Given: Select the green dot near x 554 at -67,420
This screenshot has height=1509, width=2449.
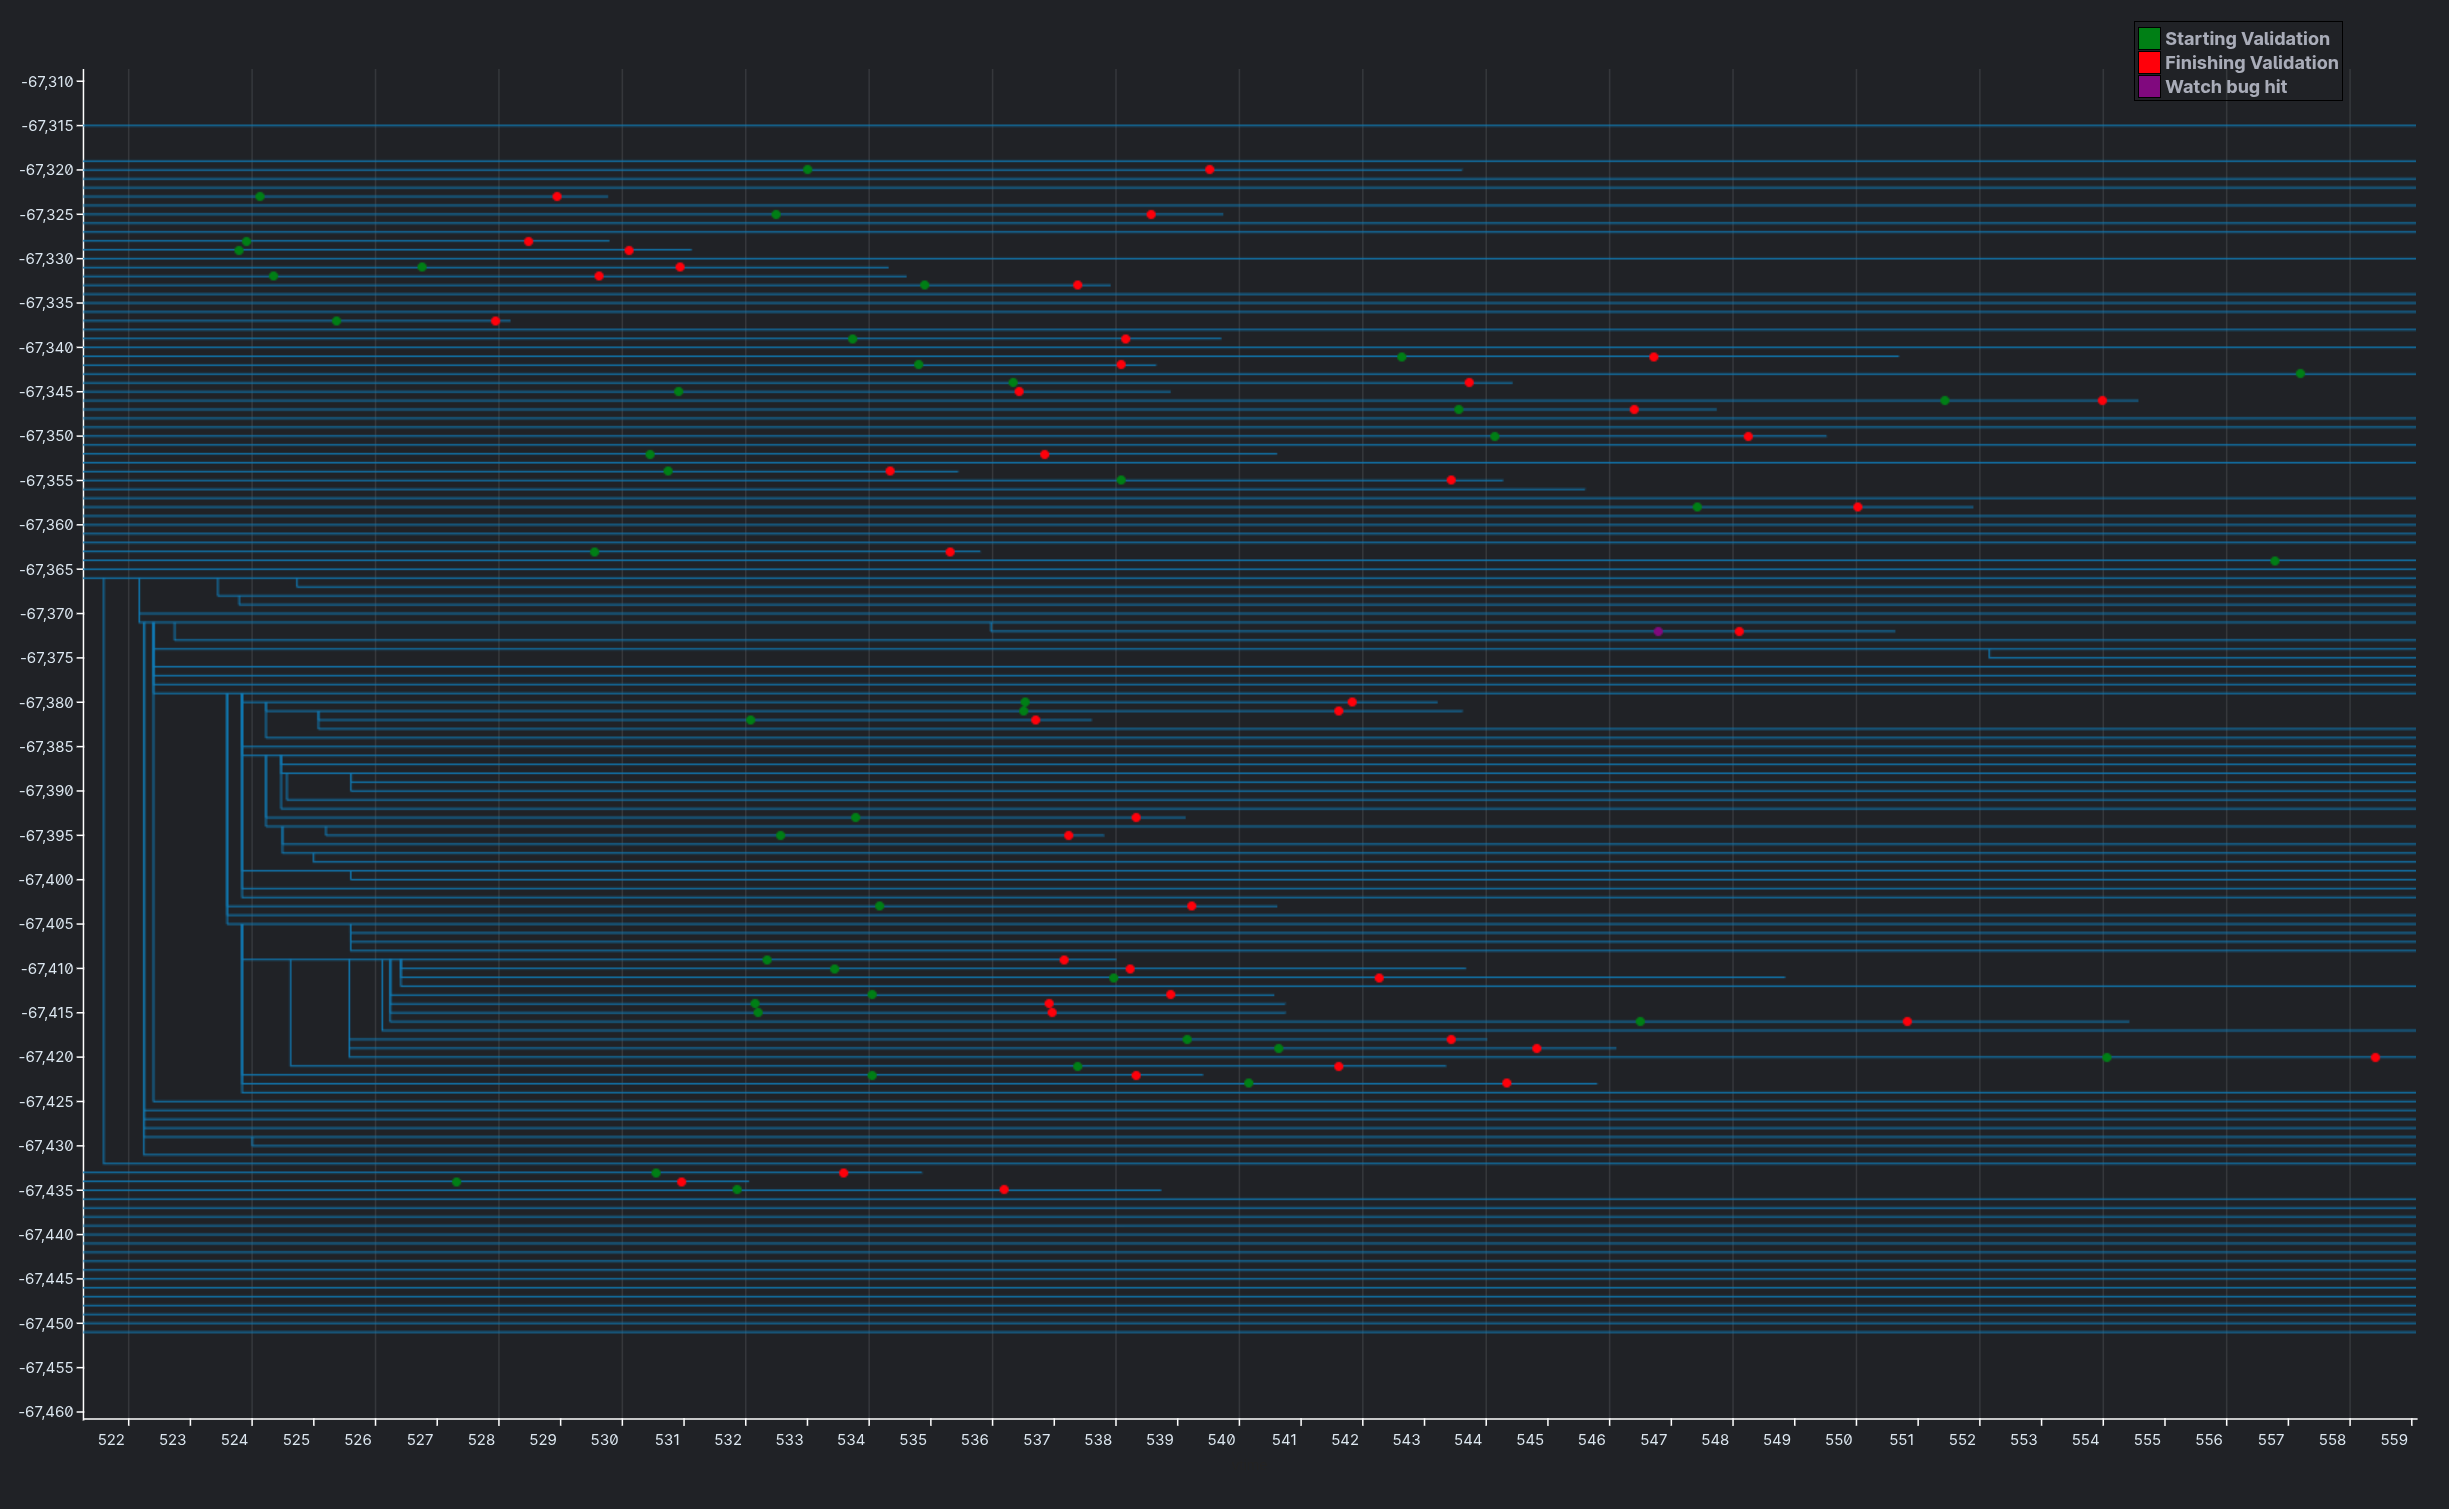Looking at the screenshot, I should pyautogui.click(x=2107, y=1058).
